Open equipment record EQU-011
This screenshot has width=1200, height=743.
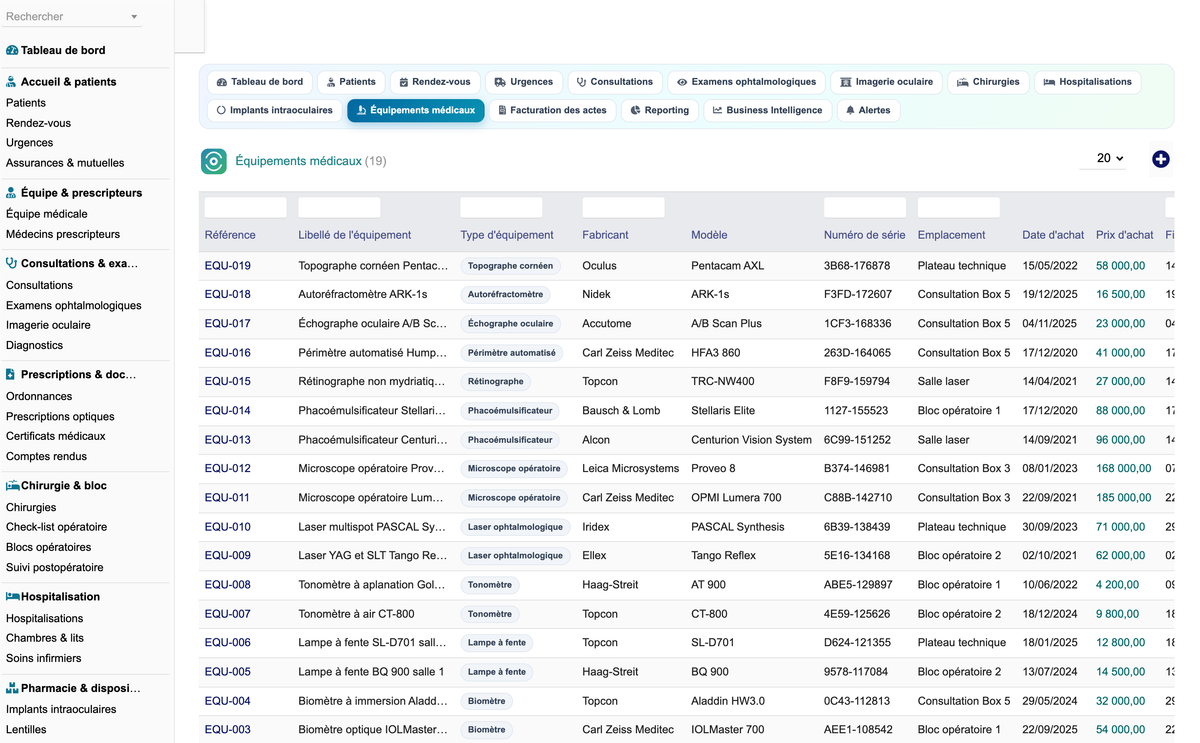click(228, 498)
